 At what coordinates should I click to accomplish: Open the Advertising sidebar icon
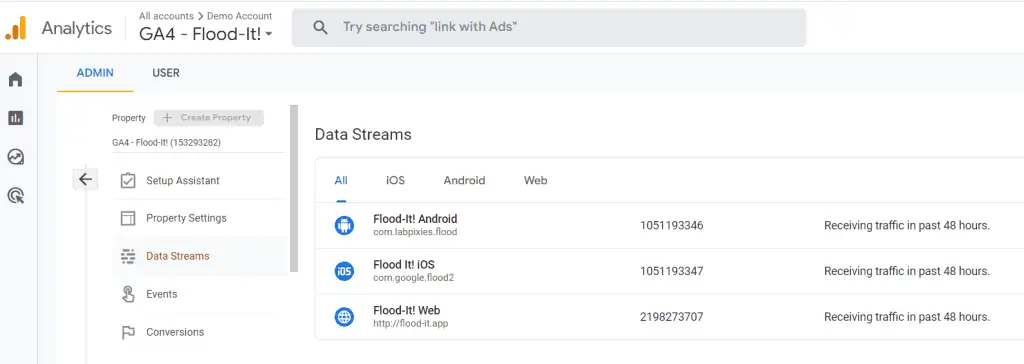tap(15, 195)
